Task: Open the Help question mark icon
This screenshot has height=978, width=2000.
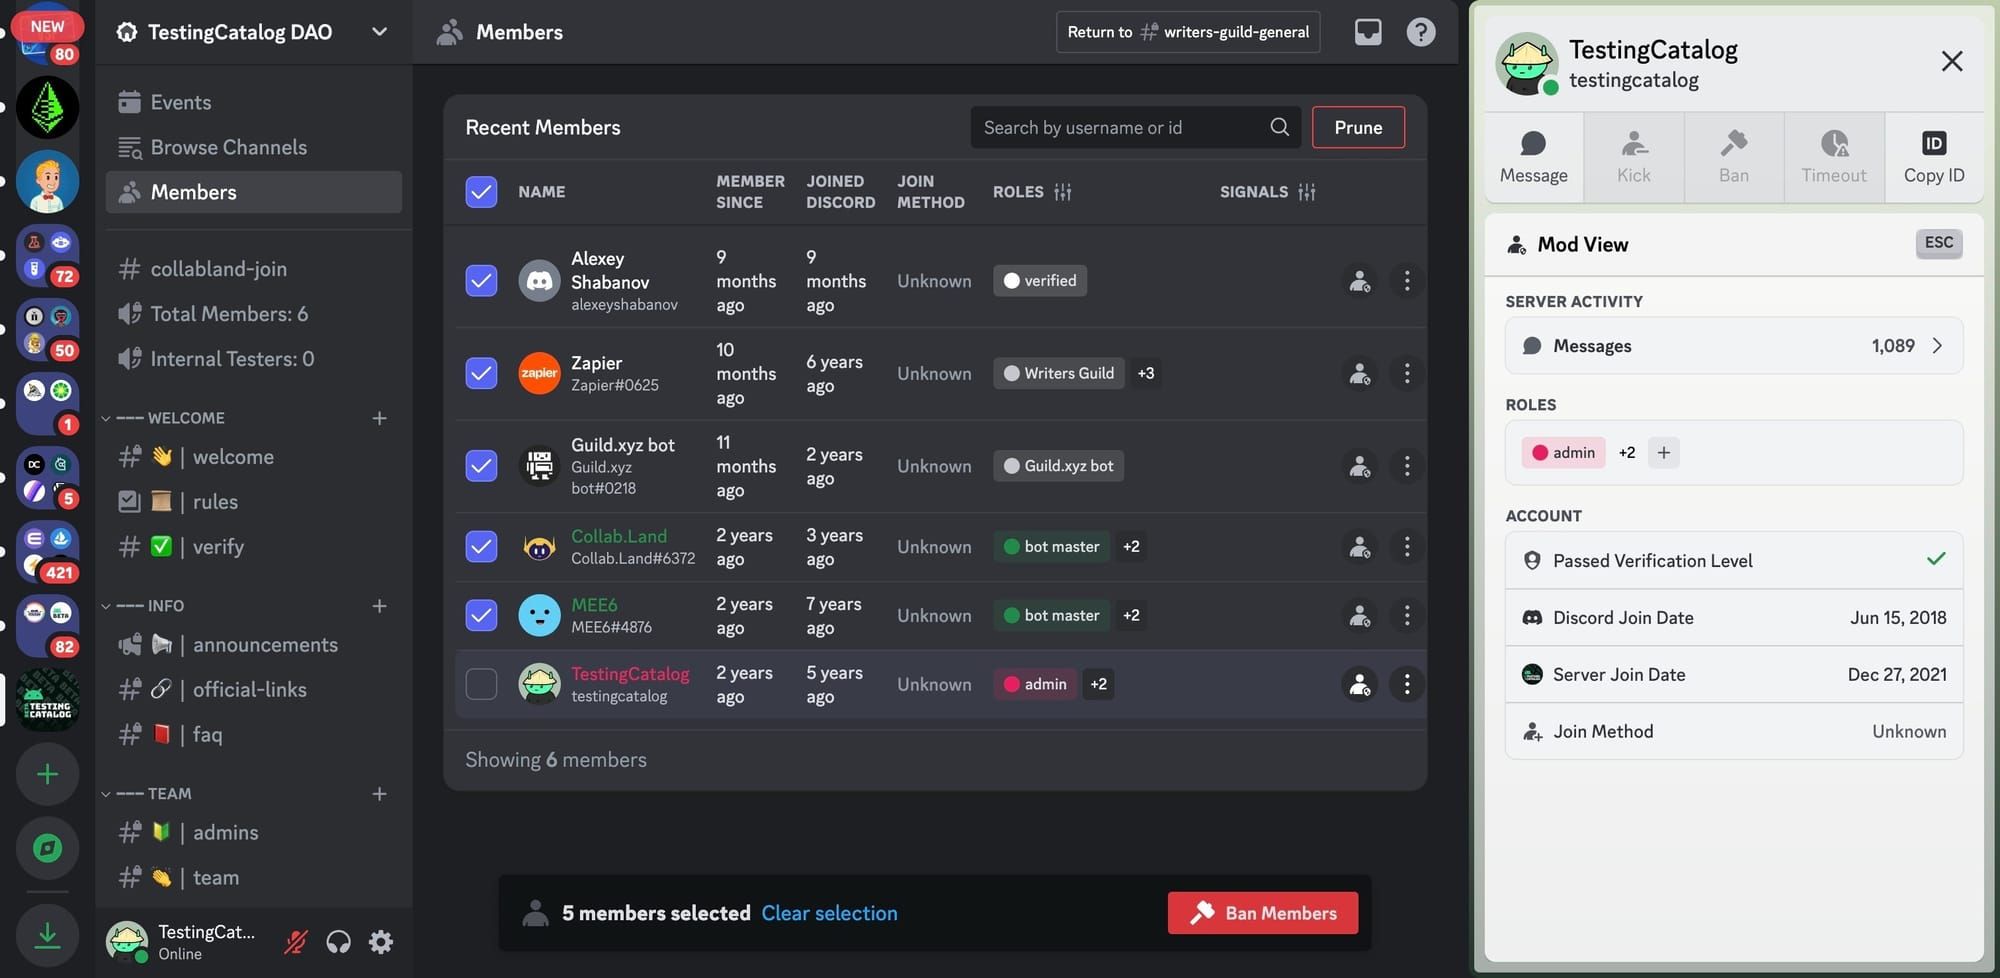Action: [x=1420, y=31]
